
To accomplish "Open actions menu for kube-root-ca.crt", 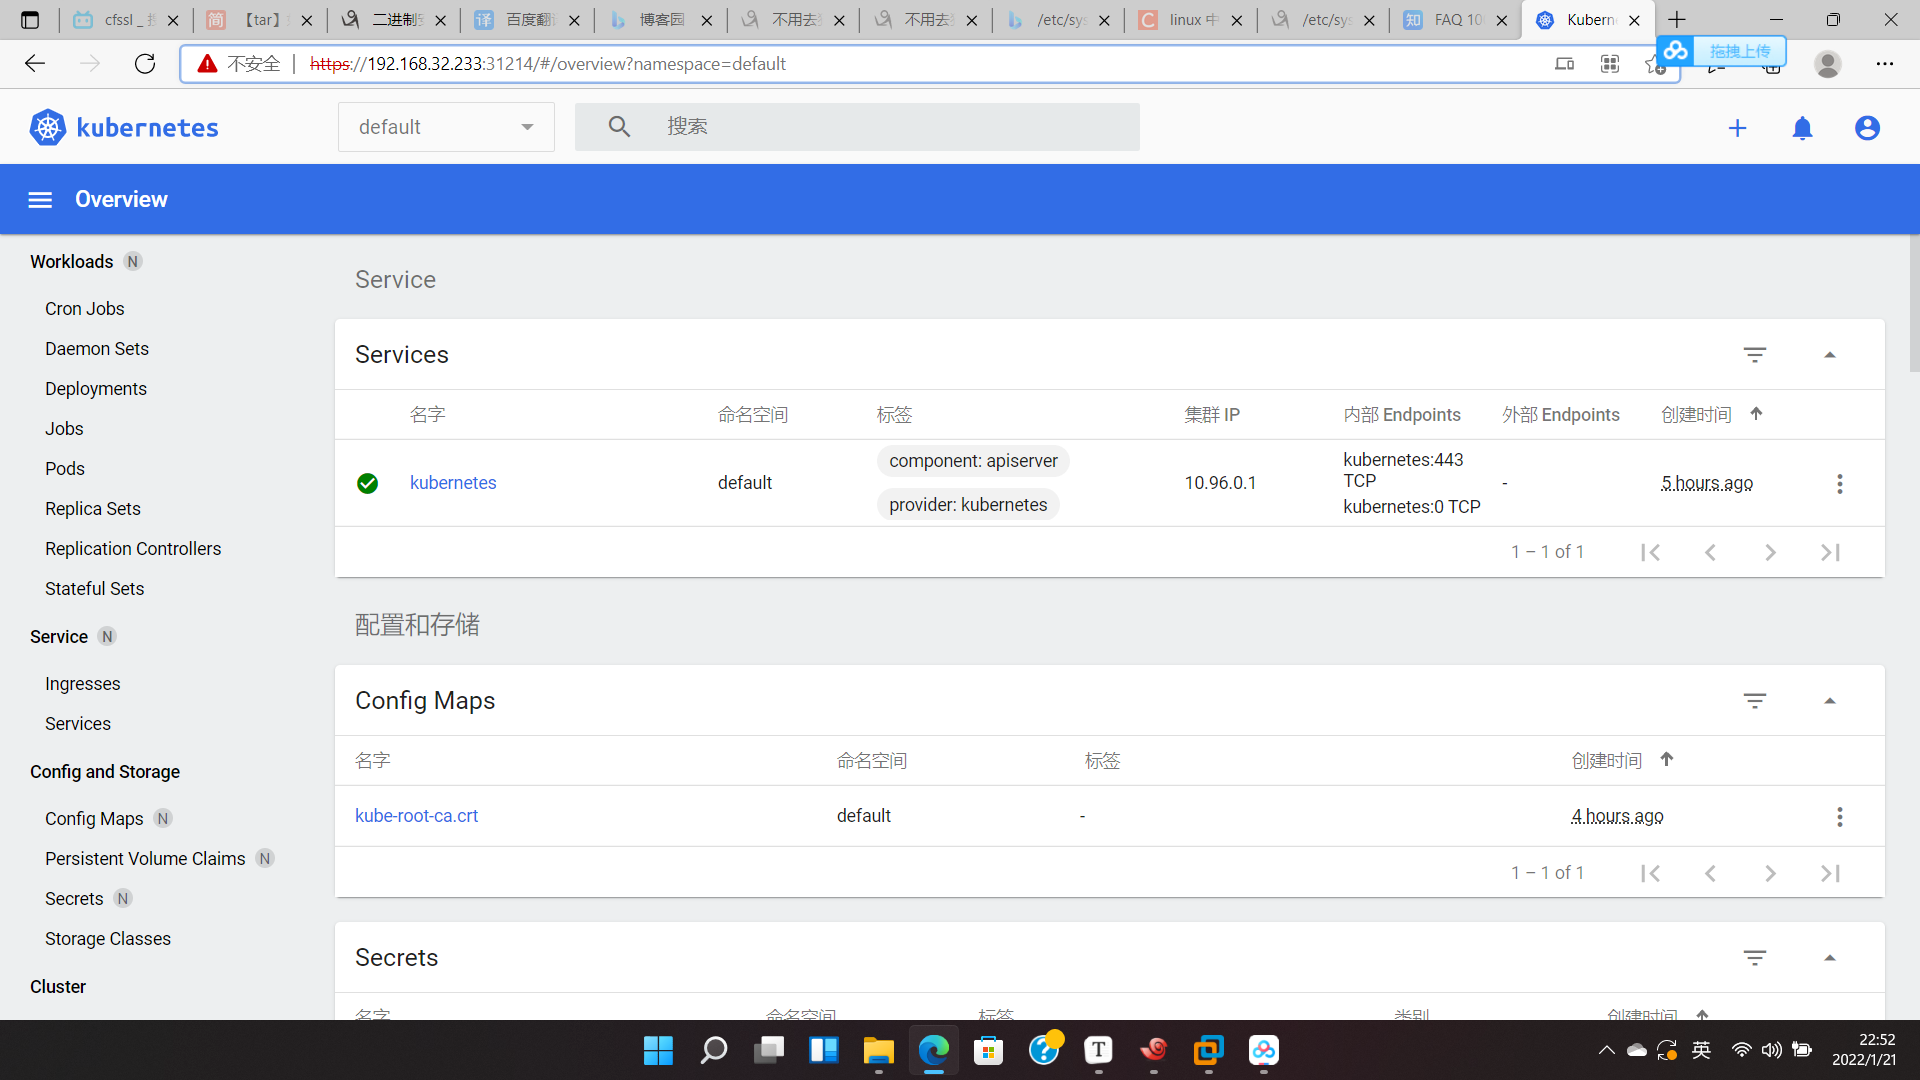I will click(x=1840, y=817).
